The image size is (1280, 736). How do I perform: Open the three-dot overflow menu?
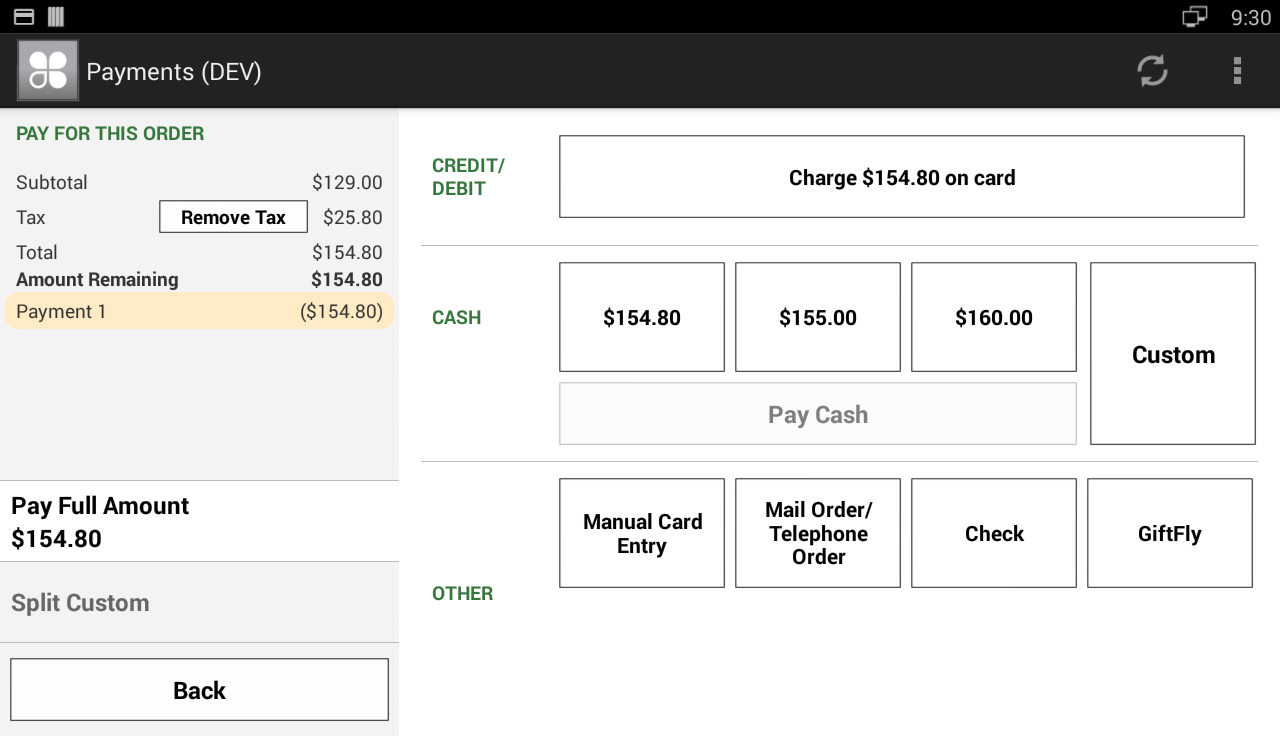click(x=1237, y=71)
